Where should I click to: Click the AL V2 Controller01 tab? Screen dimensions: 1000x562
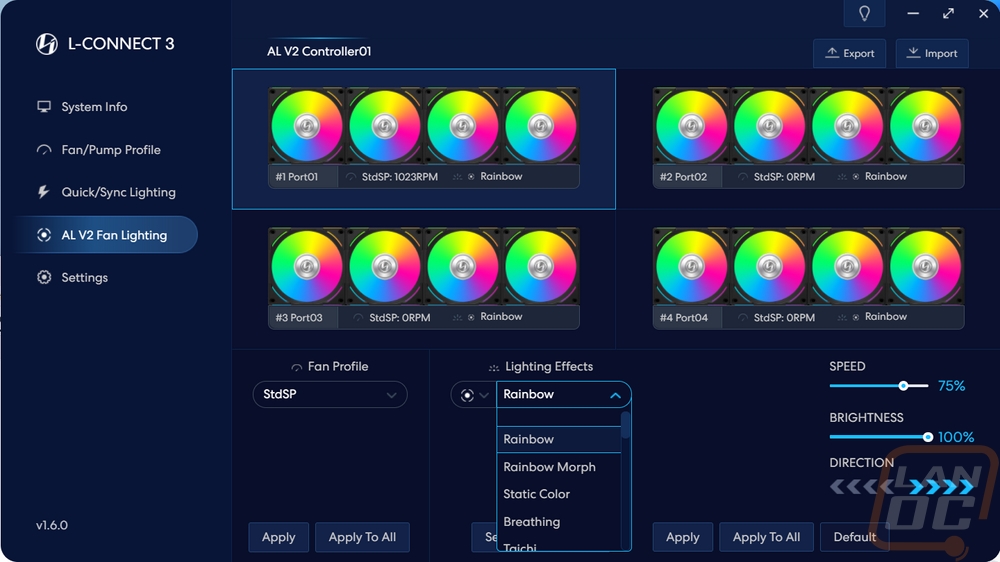pyautogui.click(x=319, y=52)
